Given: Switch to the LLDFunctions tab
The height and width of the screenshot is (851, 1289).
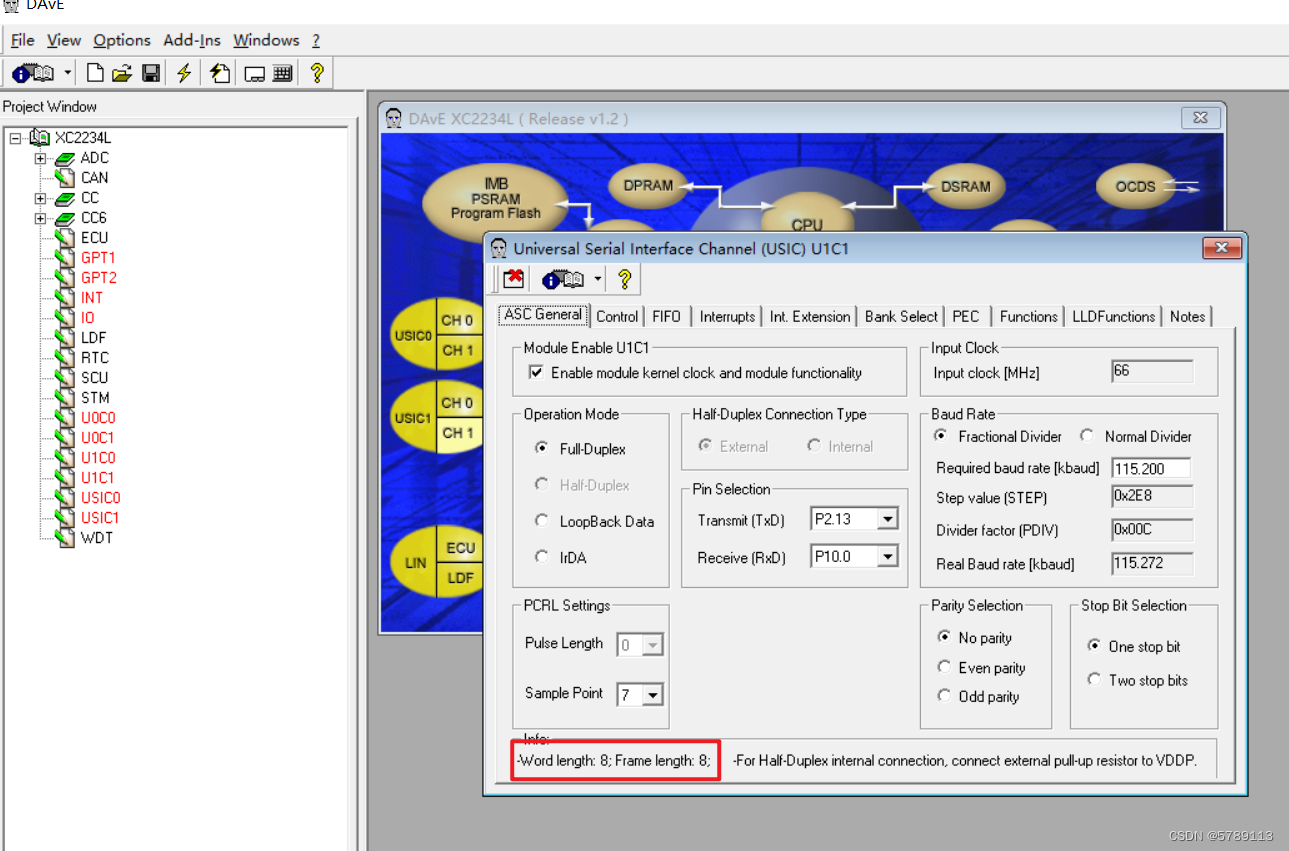Looking at the screenshot, I should pos(1113,316).
